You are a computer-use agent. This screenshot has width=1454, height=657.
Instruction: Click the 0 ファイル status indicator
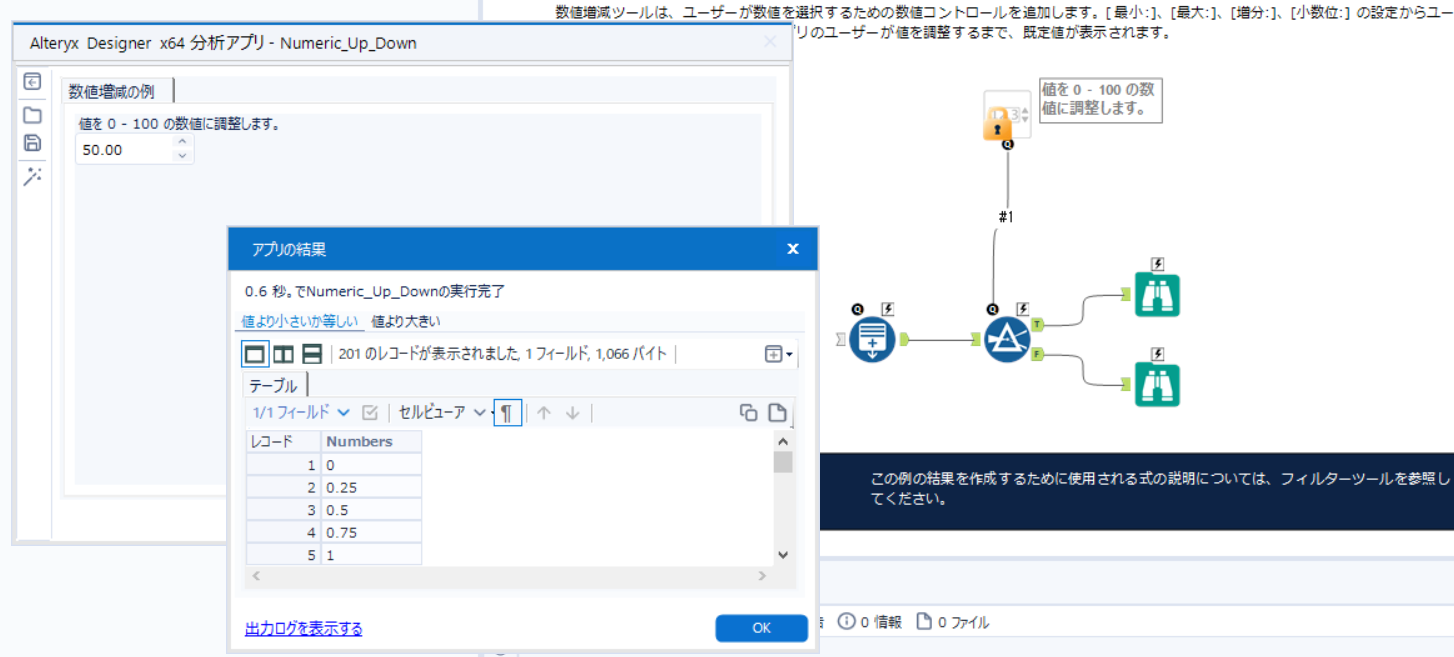952,622
